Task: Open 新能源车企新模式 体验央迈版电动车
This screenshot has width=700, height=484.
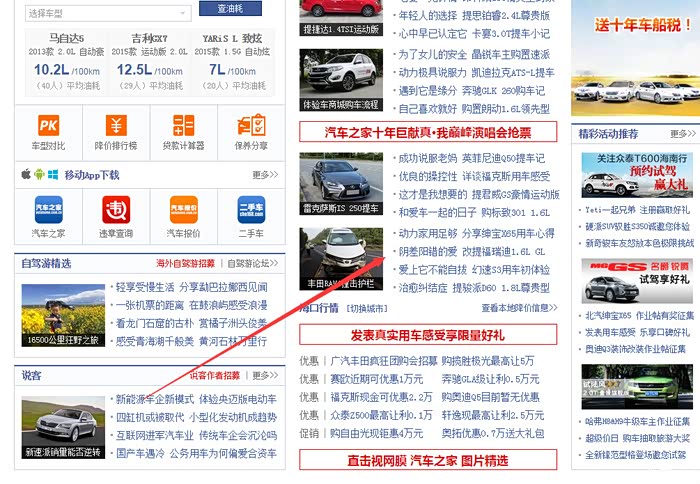Action: 196,399
